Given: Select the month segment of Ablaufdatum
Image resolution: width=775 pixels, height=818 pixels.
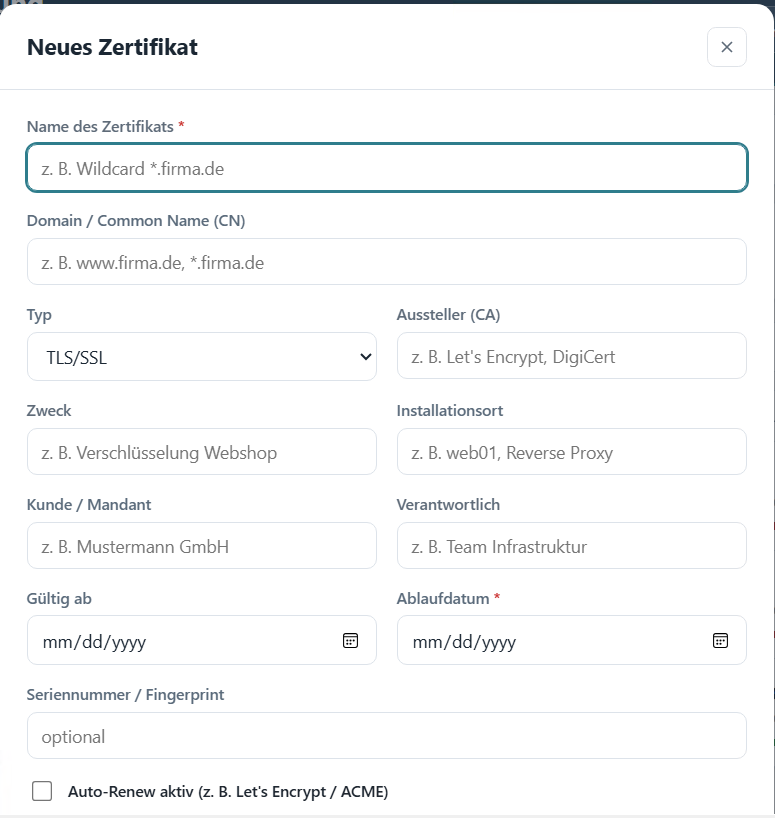Looking at the screenshot, I should point(429,642).
